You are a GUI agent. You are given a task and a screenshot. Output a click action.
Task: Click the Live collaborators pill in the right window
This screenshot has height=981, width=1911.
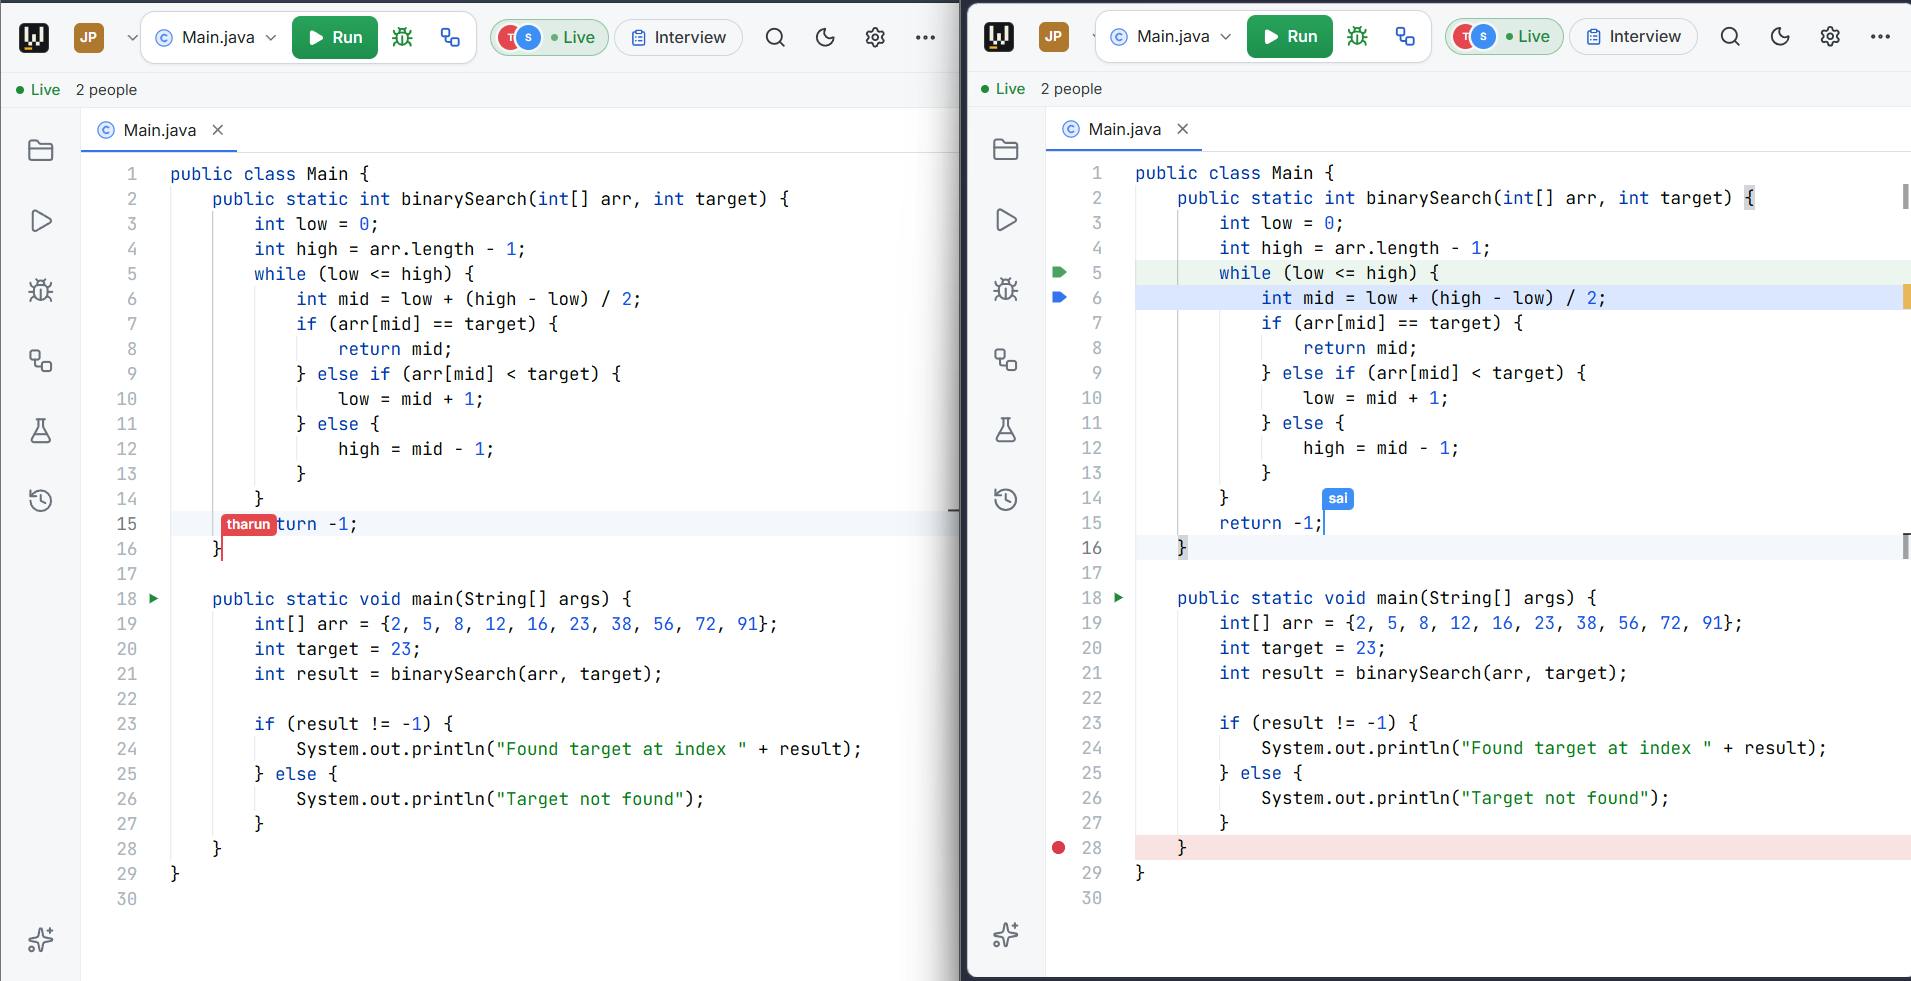pyautogui.click(x=1504, y=36)
